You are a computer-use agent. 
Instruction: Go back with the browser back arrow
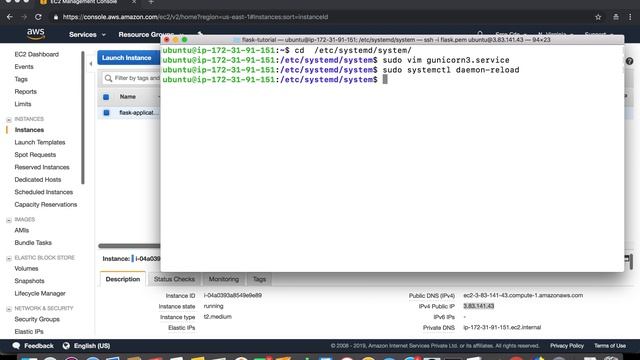(x=10, y=17)
